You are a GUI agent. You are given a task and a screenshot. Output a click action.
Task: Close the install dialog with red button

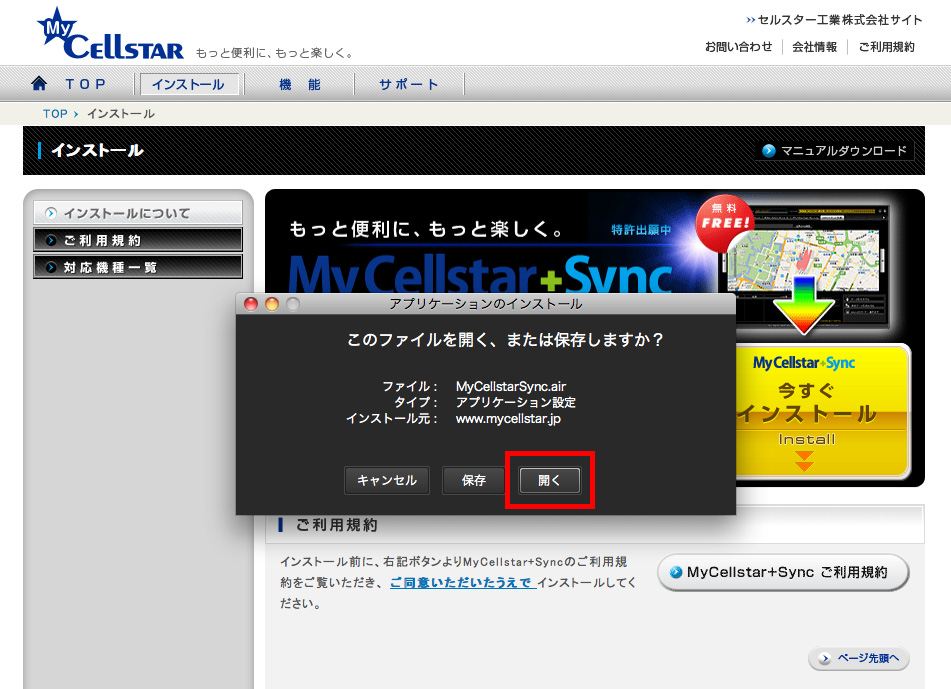pyautogui.click(x=250, y=304)
